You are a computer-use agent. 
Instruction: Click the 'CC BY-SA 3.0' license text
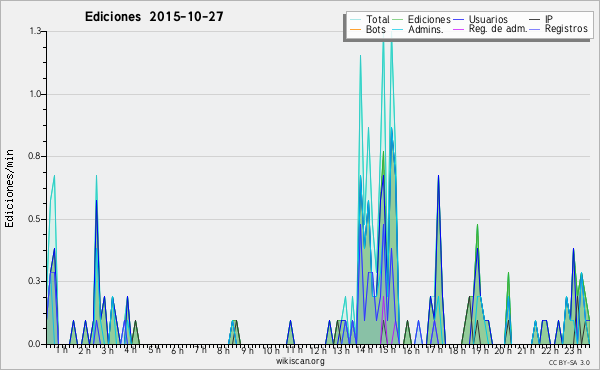[x=569, y=363]
